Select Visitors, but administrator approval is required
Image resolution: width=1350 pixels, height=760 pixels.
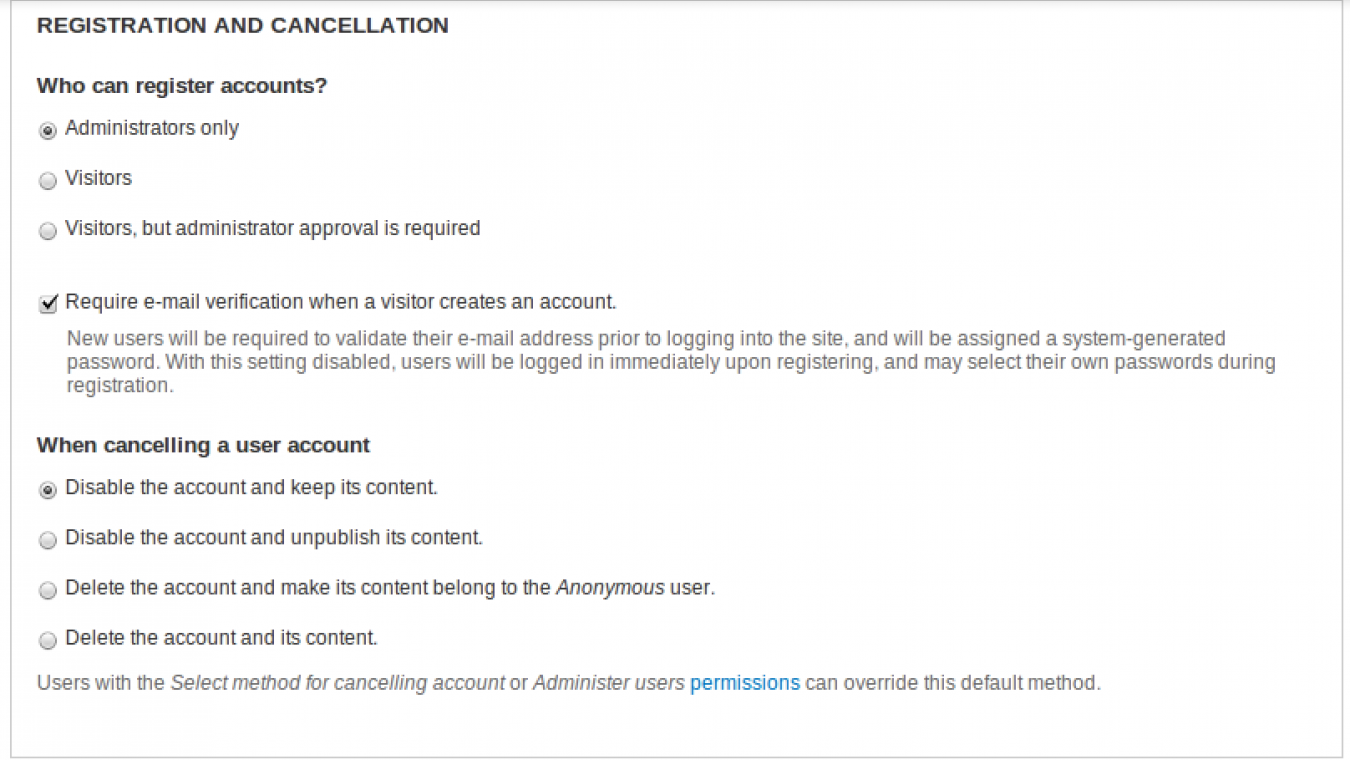pos(46,230)
